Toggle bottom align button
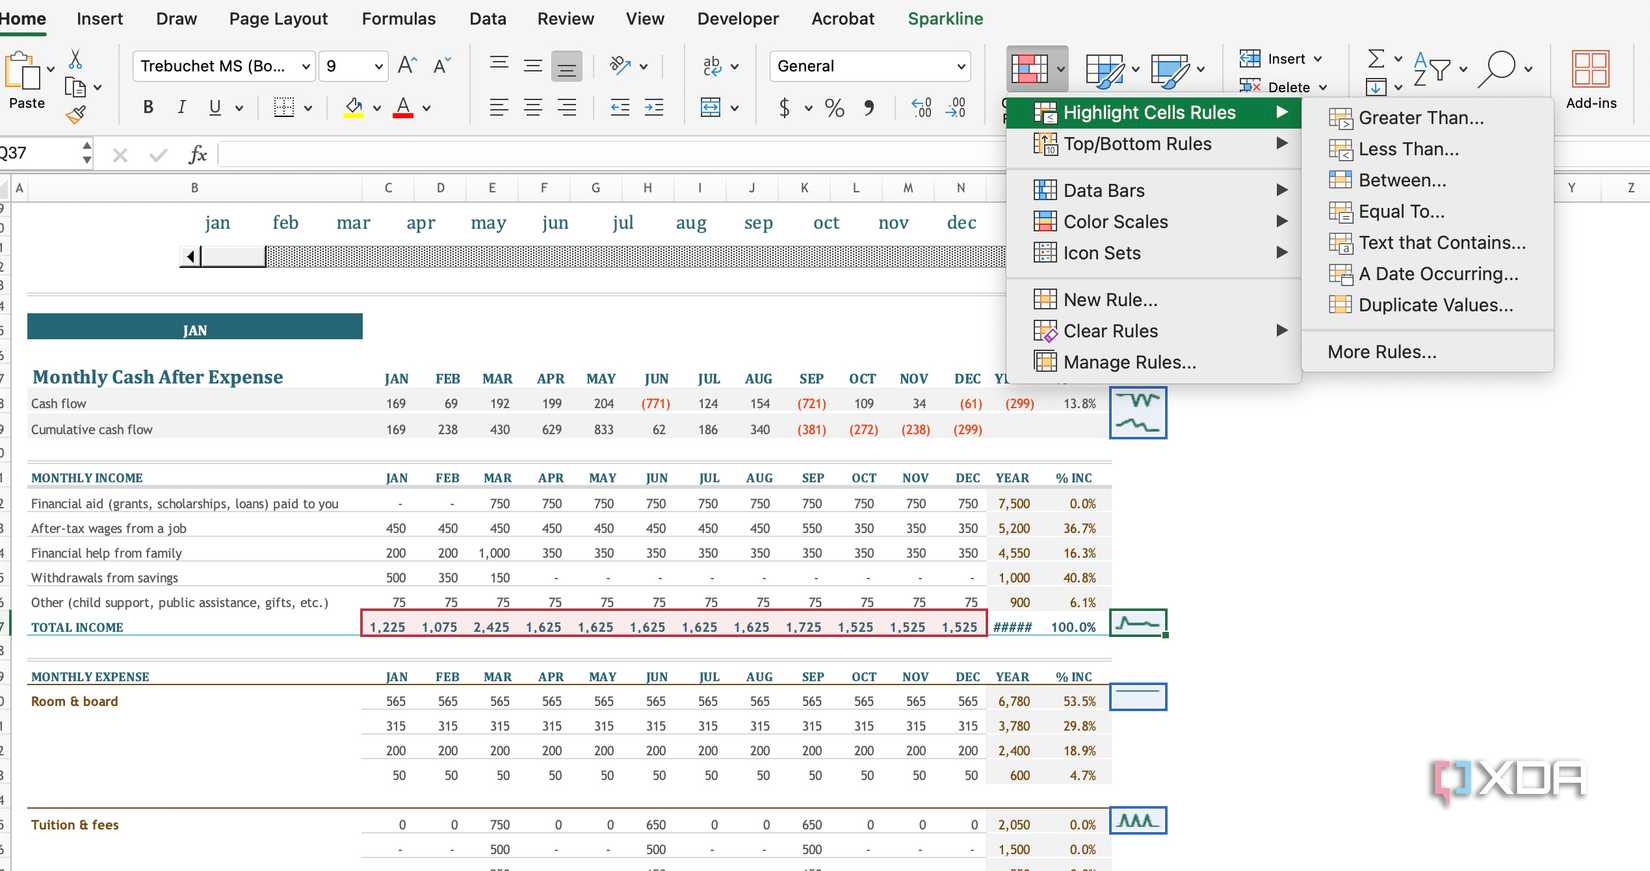This screenshot has width=1650, height=871. (567, 66)
